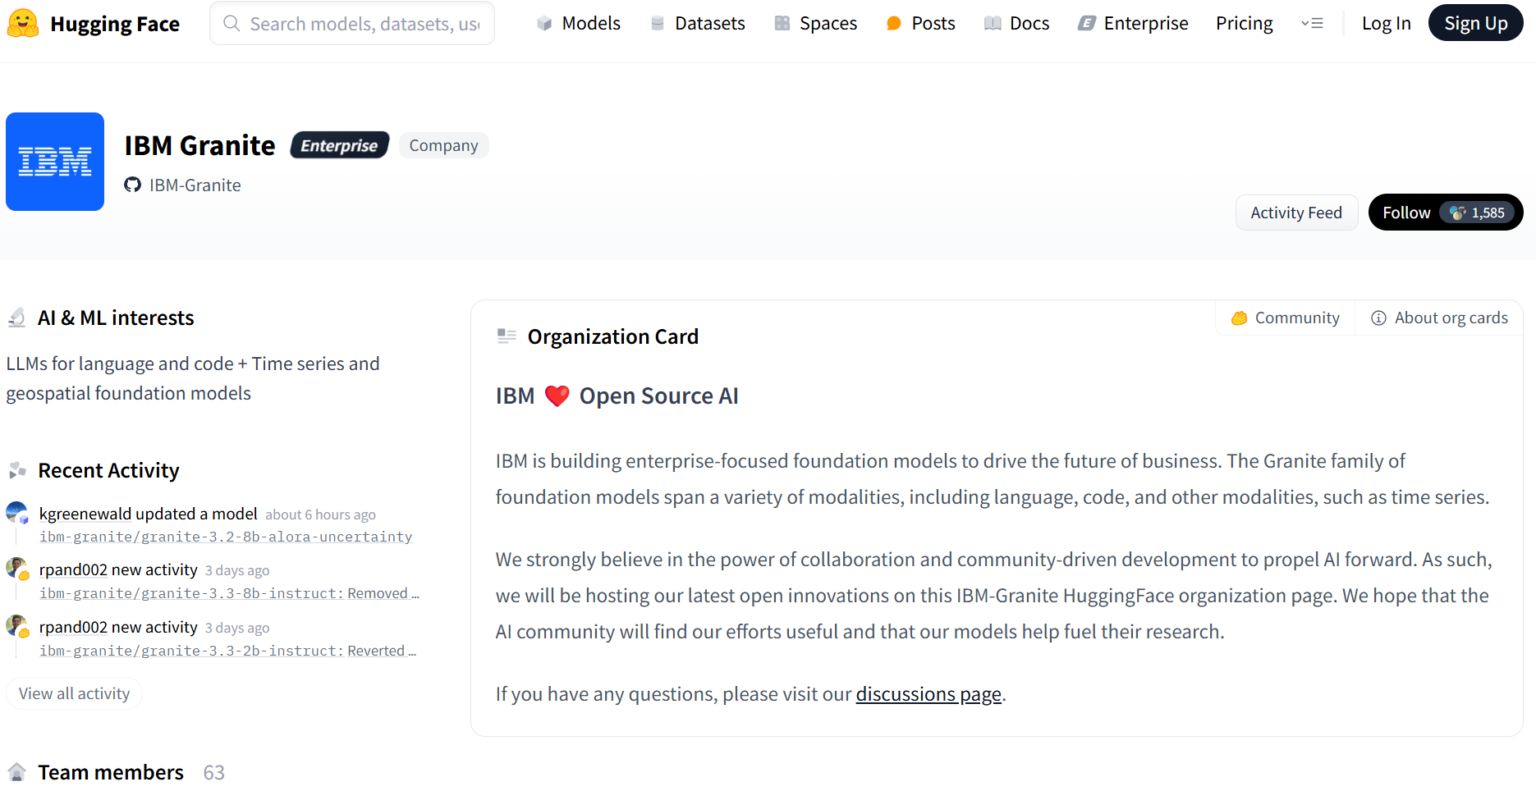Image resolution: width=1536 pixels, height=791 pixels.
Task: Open the Pricing menu item
Action: (x=1244, y=23)
